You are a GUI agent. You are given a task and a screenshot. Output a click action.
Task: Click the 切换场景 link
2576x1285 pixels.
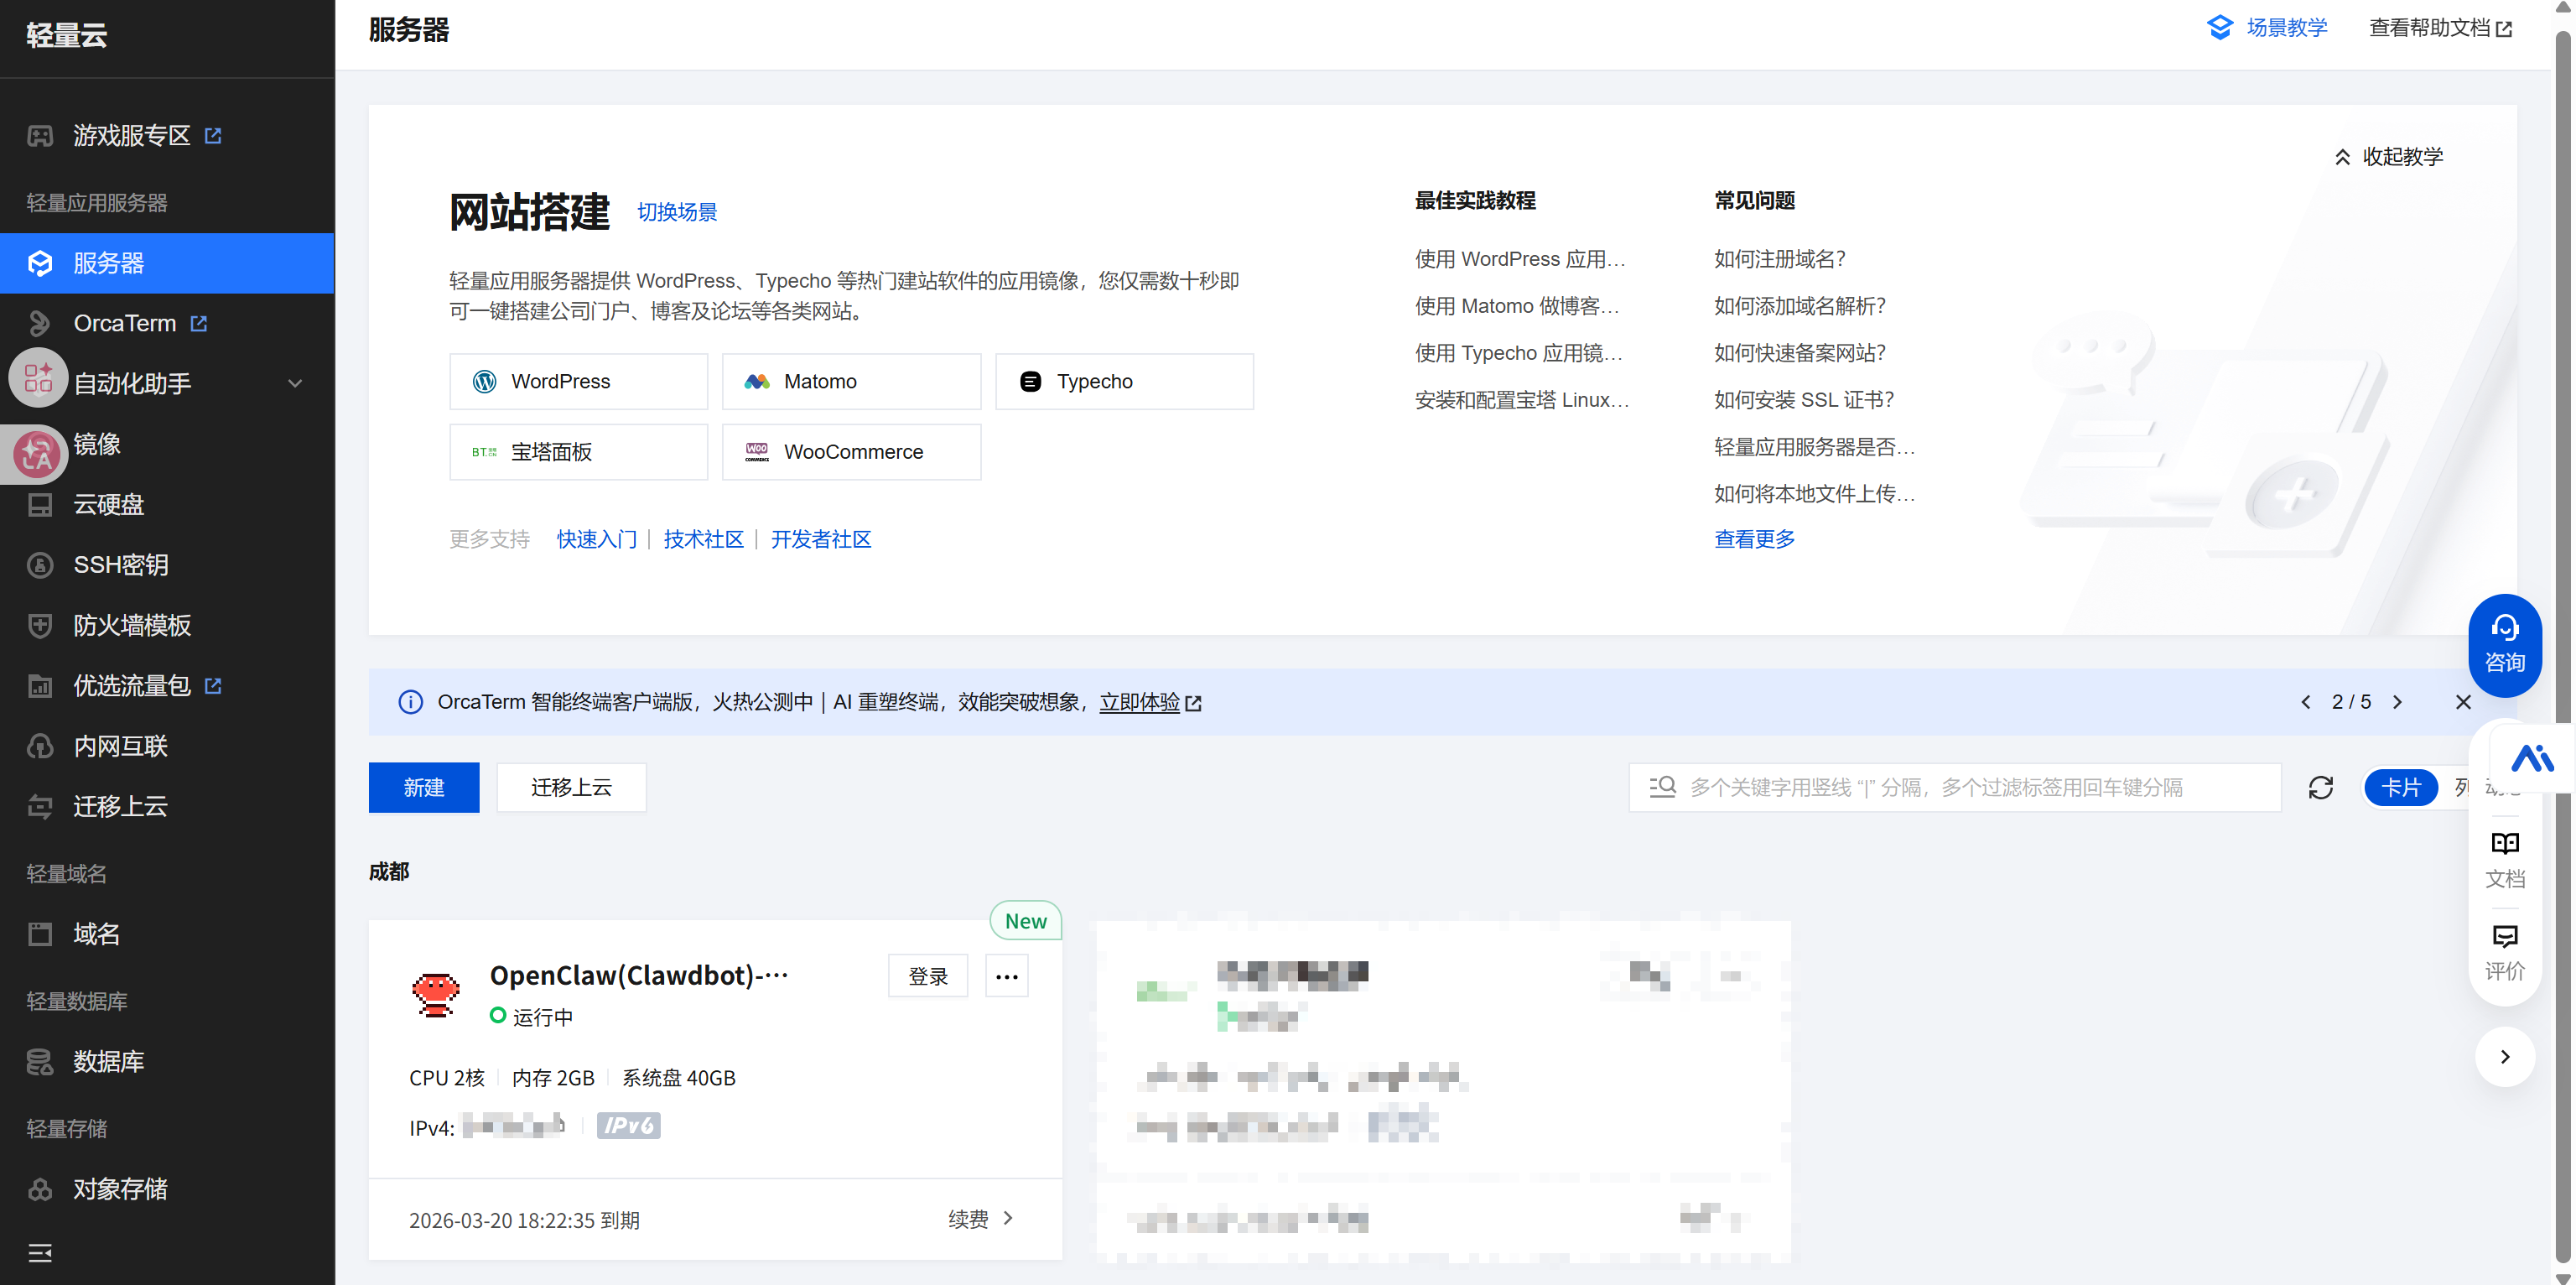tap(677, 212)
